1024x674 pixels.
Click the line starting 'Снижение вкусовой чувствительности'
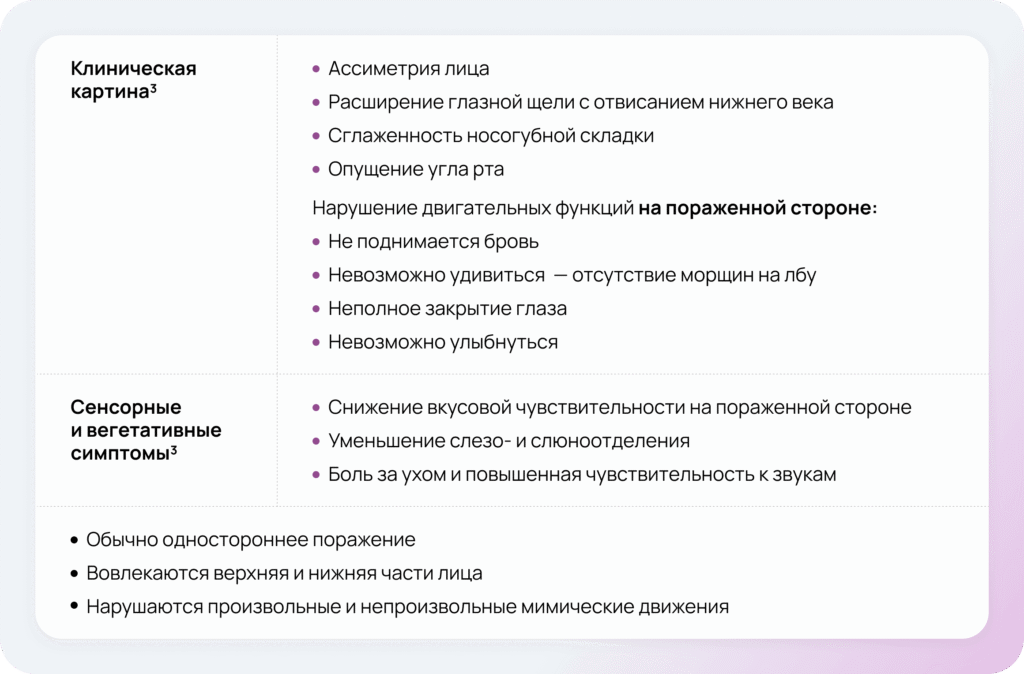pyautogui.click(x=619, y=408)
